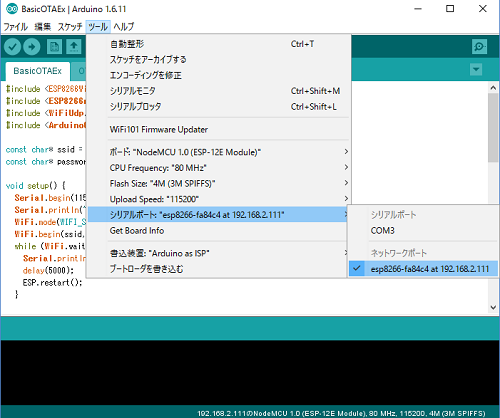Click the void setup() code line

tap(36, 186)
